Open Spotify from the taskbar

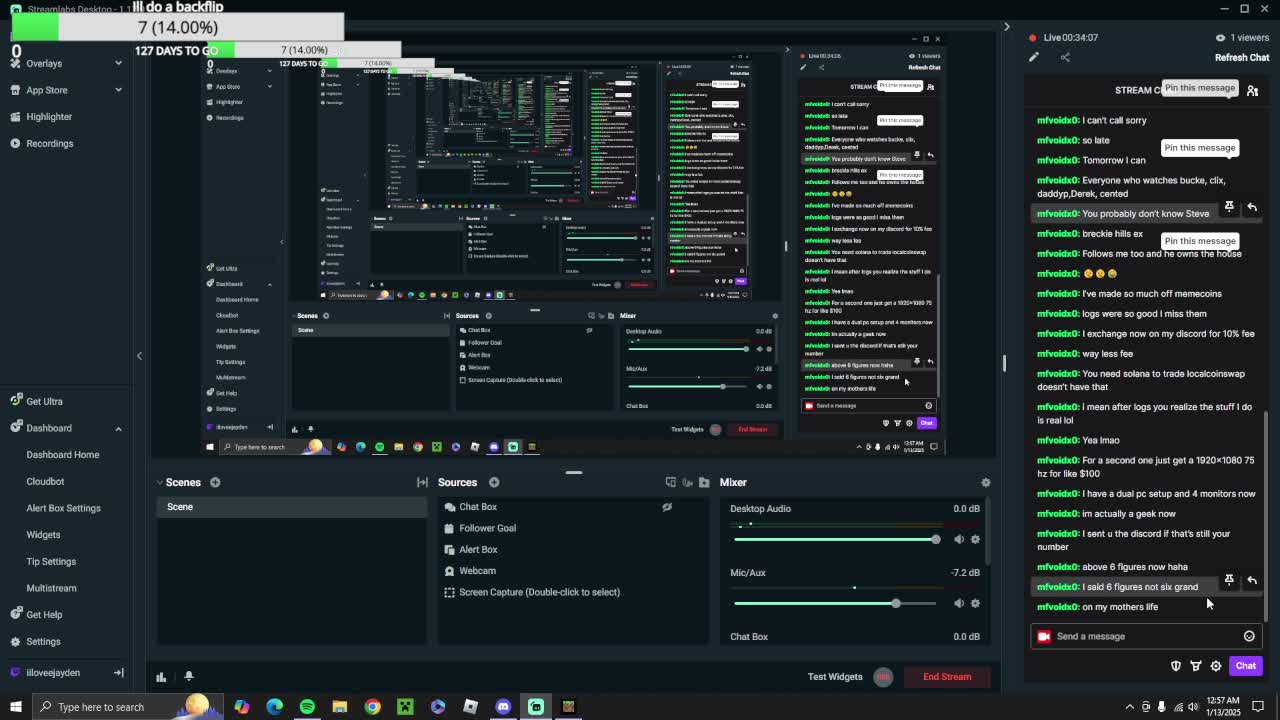click(307, 707)
